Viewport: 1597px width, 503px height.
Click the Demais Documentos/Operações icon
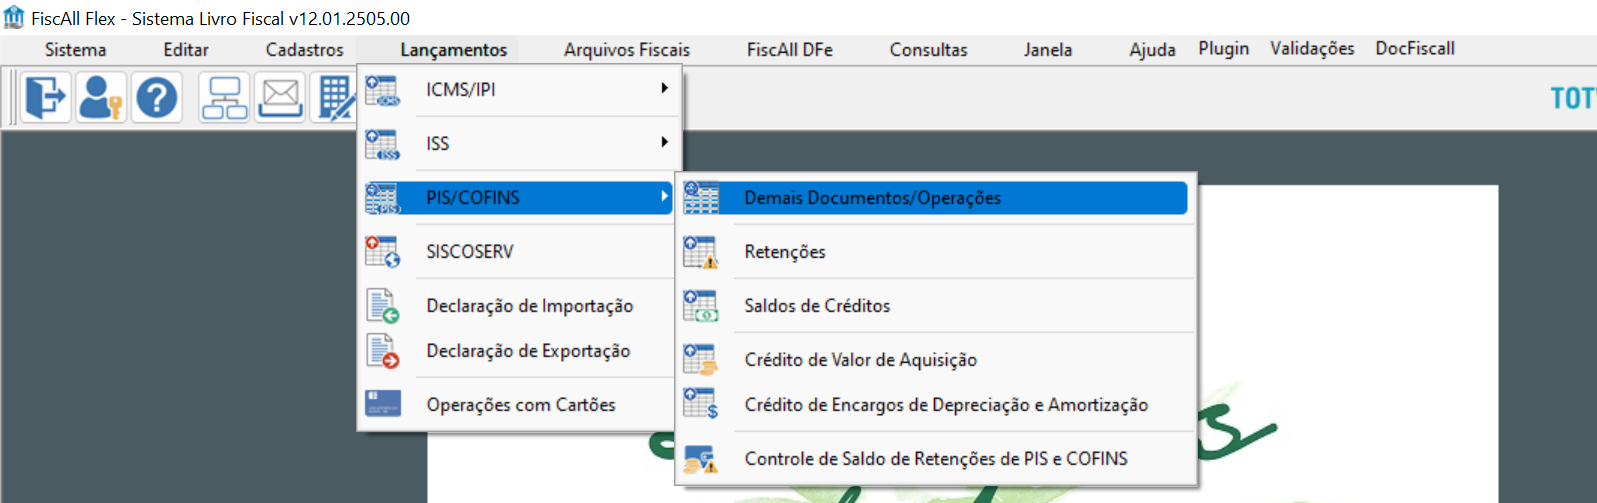[701, 198]
